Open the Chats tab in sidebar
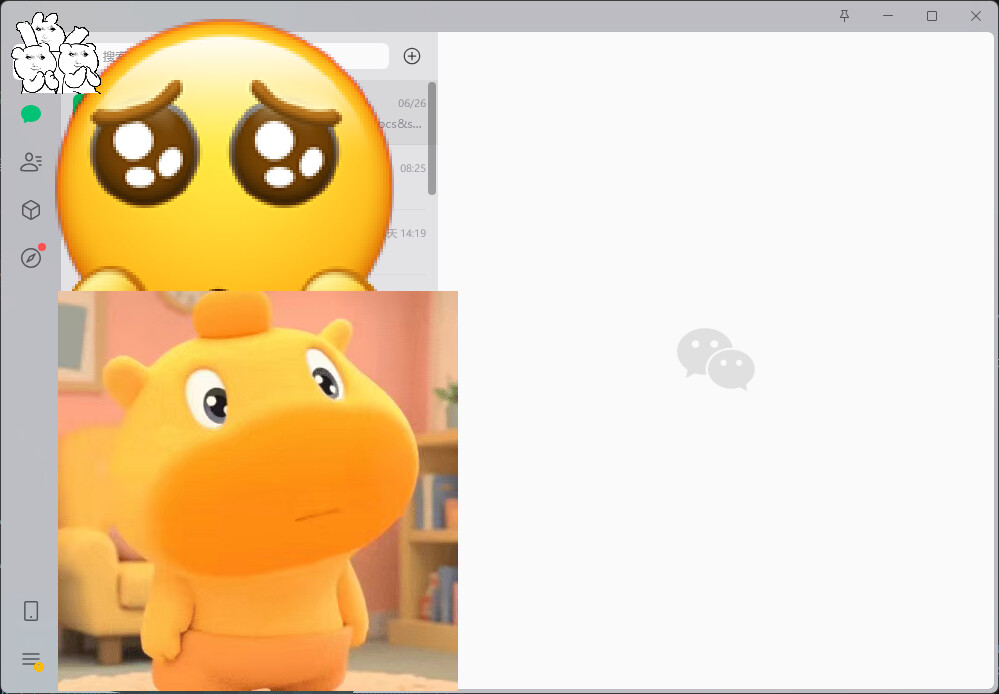Viewport: 999px width, 694px height. [x=31, y=114]
